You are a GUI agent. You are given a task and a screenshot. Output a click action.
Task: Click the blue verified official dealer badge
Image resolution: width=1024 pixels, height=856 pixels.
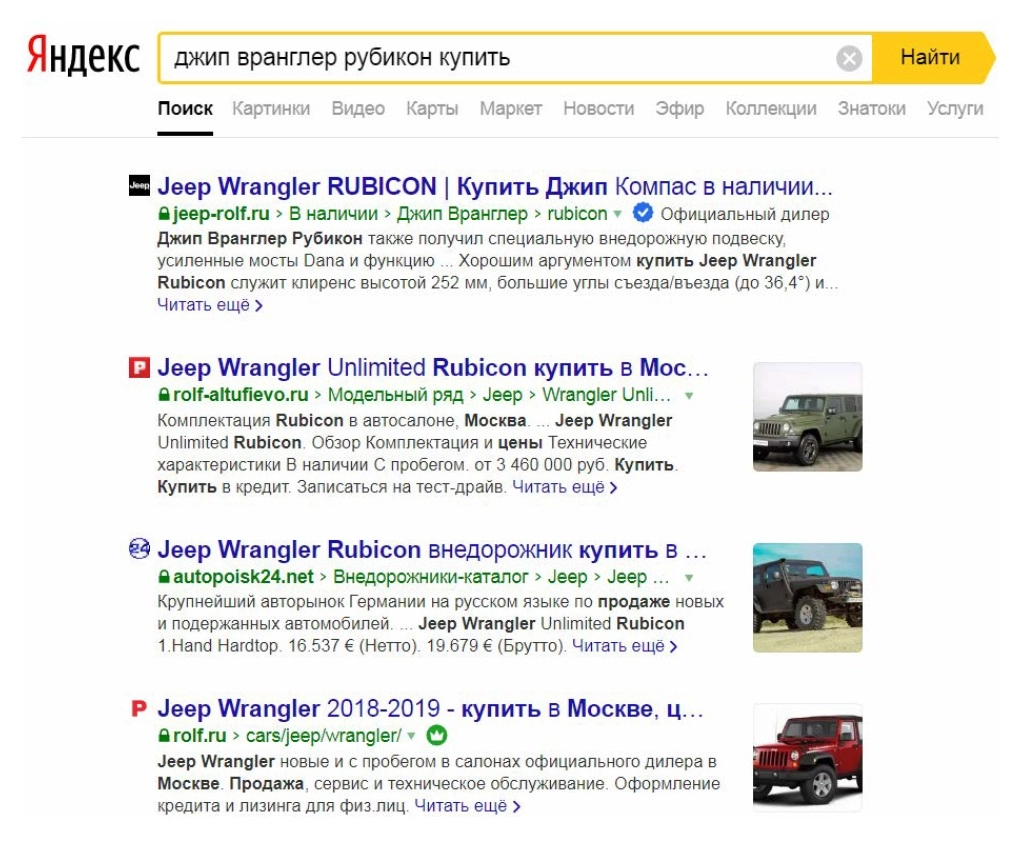(x=643, y=213)
